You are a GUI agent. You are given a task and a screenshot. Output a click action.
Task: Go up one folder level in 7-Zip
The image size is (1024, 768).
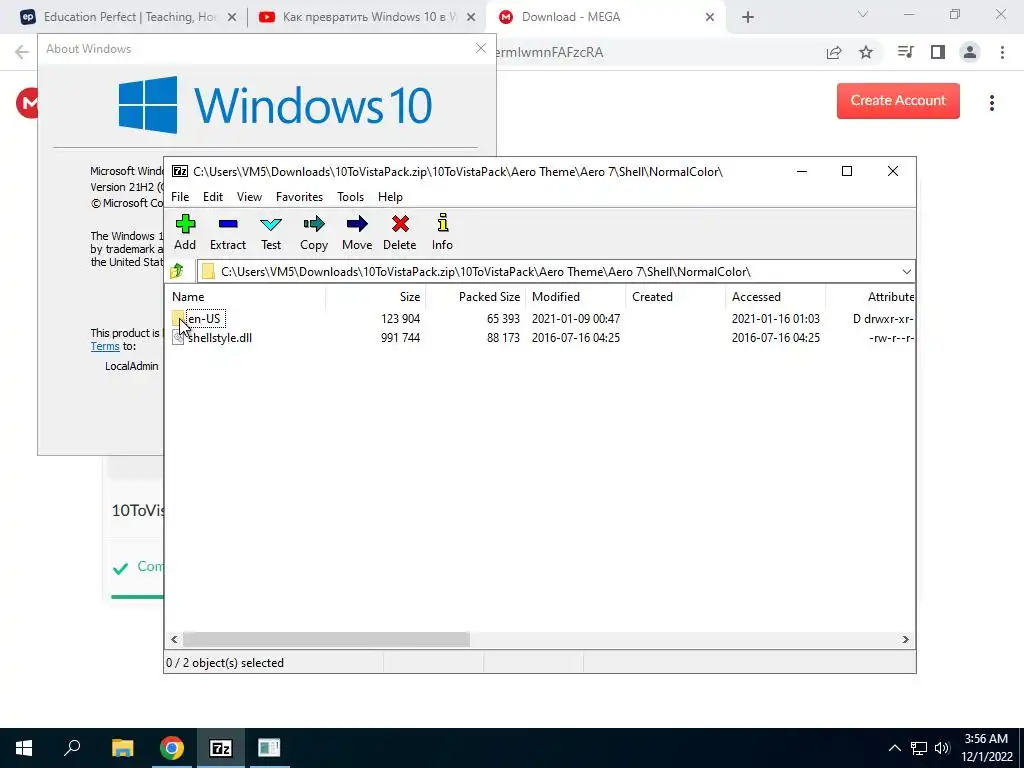177,271
